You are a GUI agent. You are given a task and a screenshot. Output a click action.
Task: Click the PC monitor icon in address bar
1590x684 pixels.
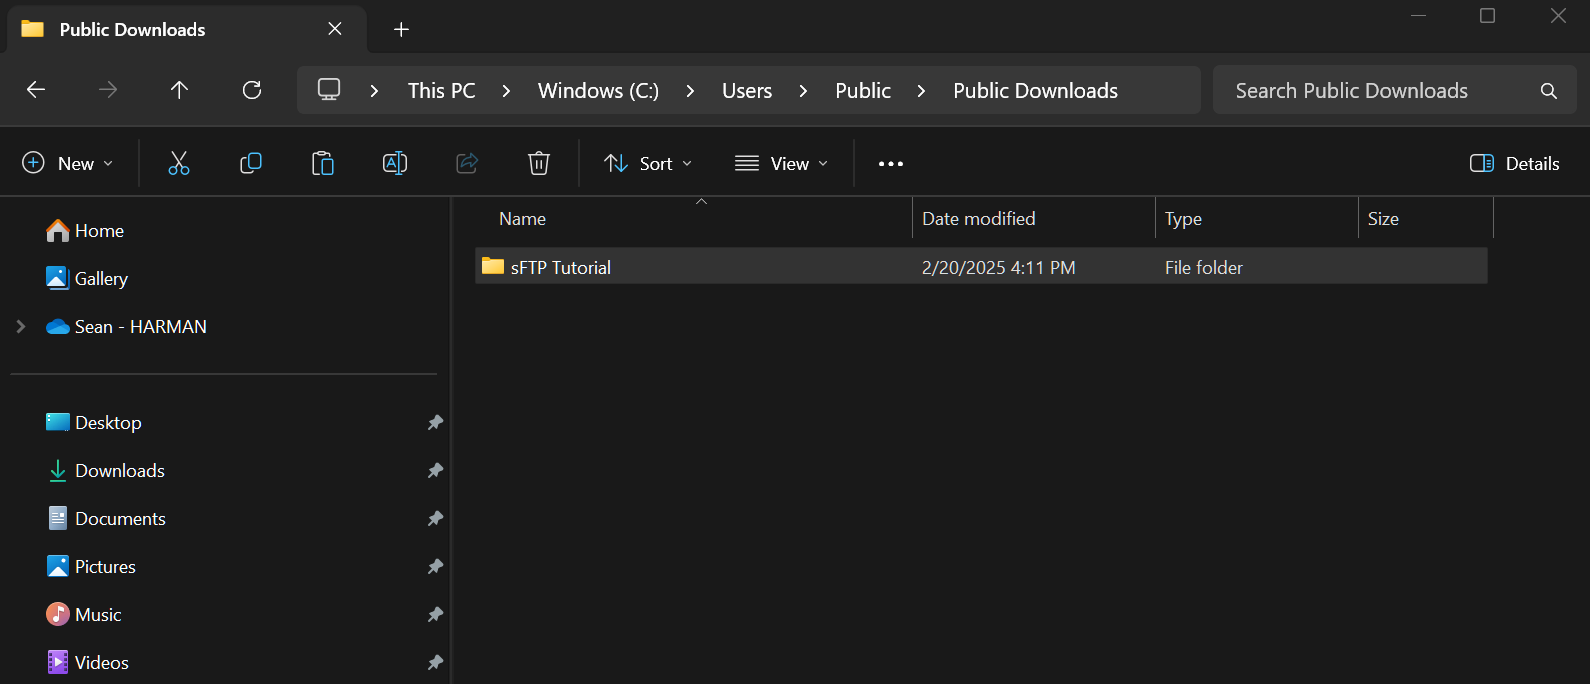pyautogui.click(x=329, y=90)
